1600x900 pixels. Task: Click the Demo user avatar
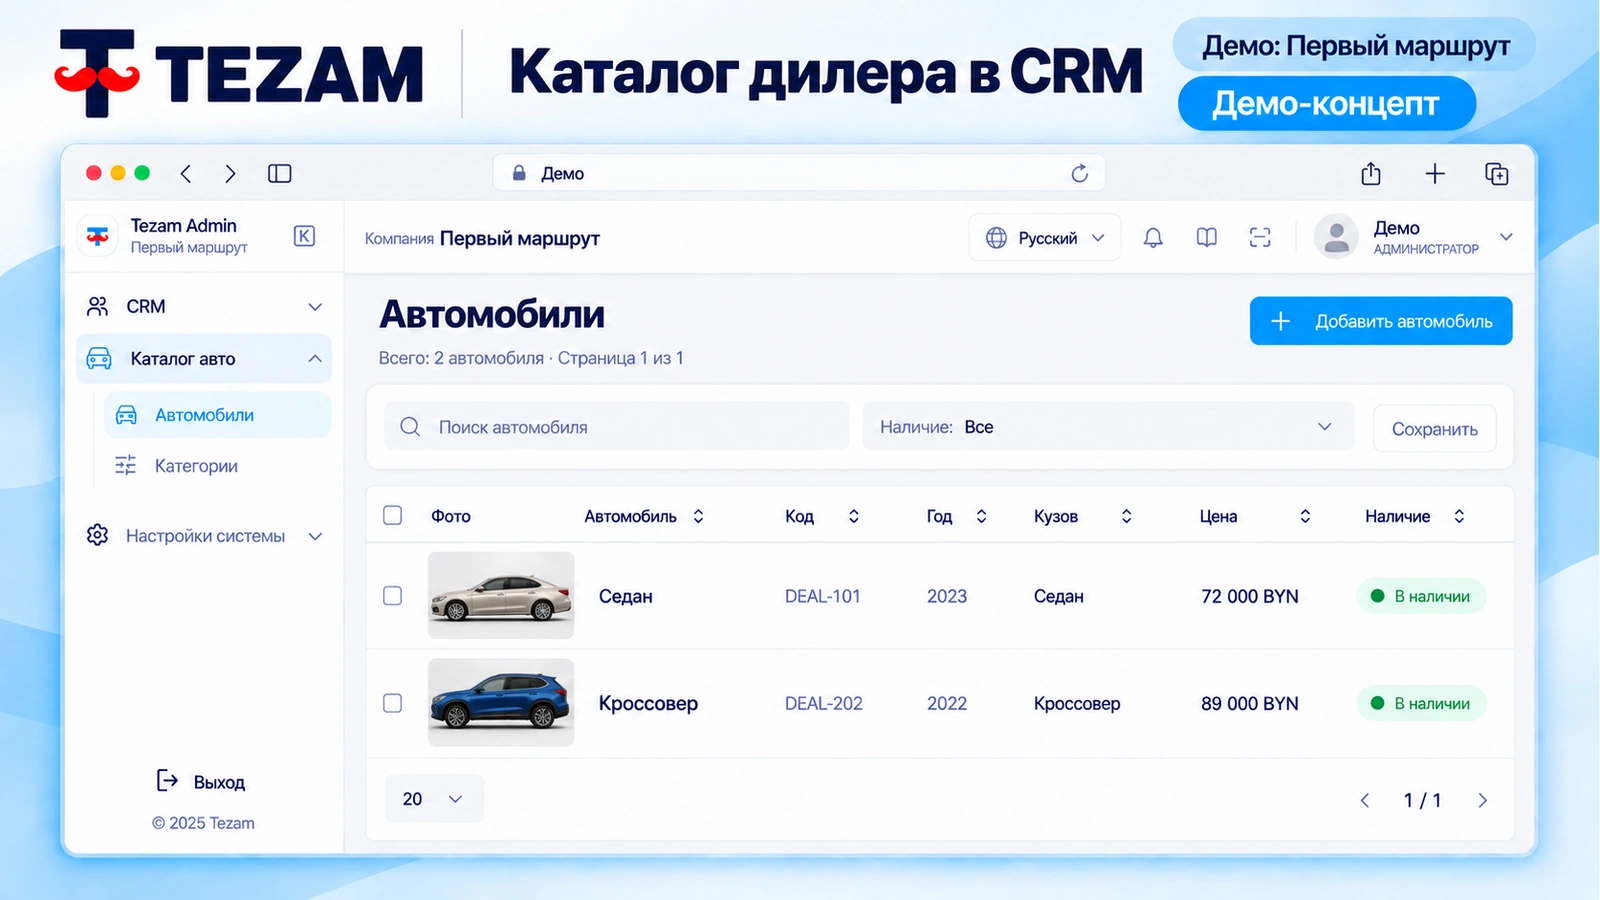(1336, 237)
